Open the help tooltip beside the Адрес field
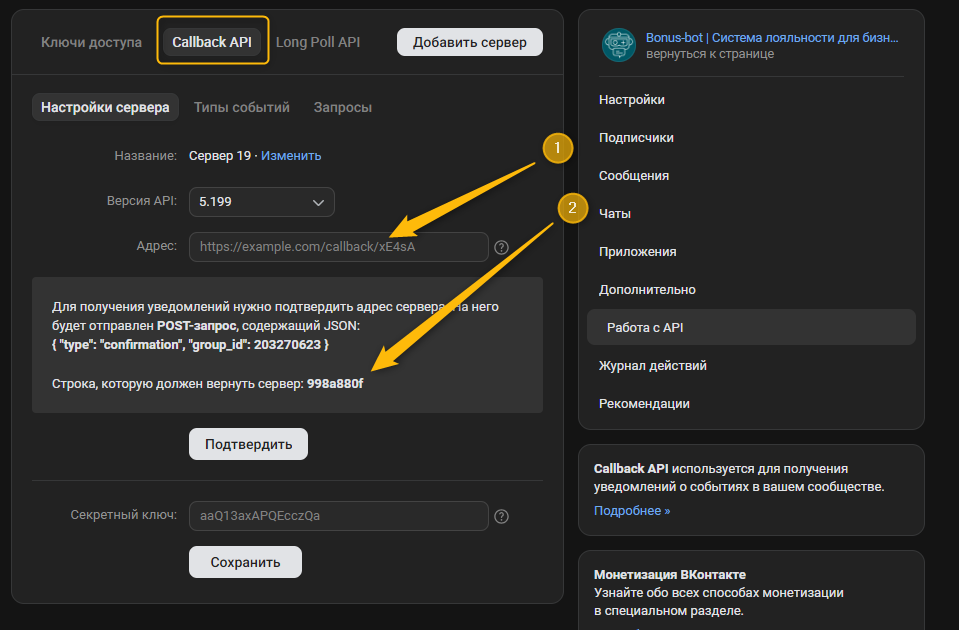 coord(501,246)
